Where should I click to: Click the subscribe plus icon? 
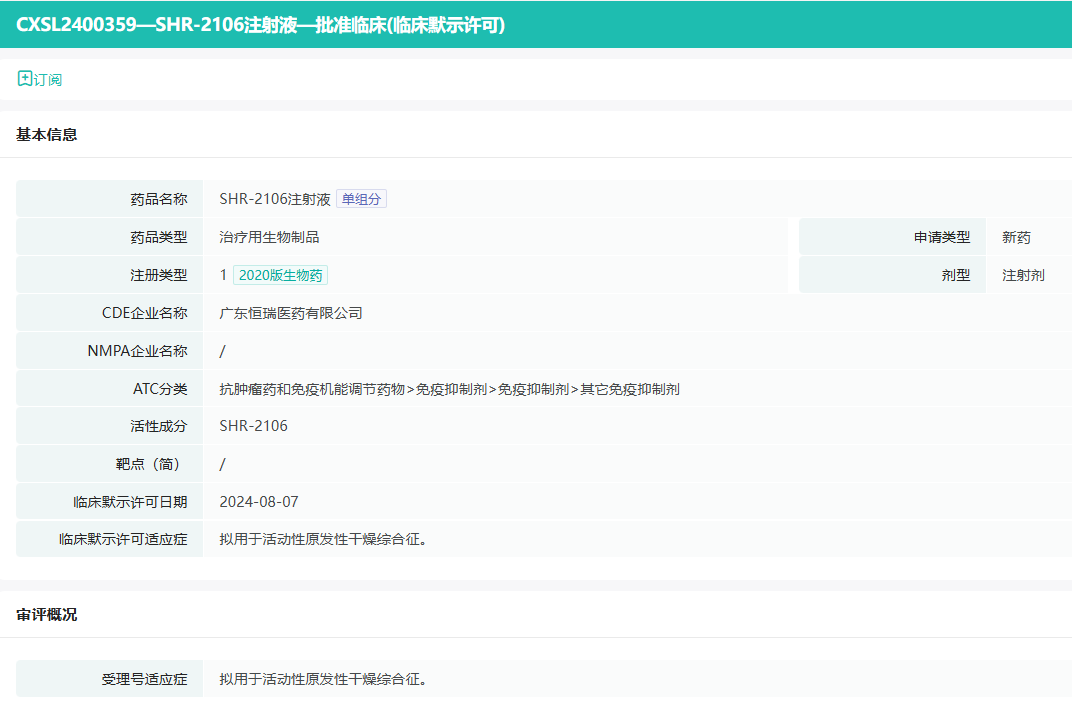click(25, 78)
